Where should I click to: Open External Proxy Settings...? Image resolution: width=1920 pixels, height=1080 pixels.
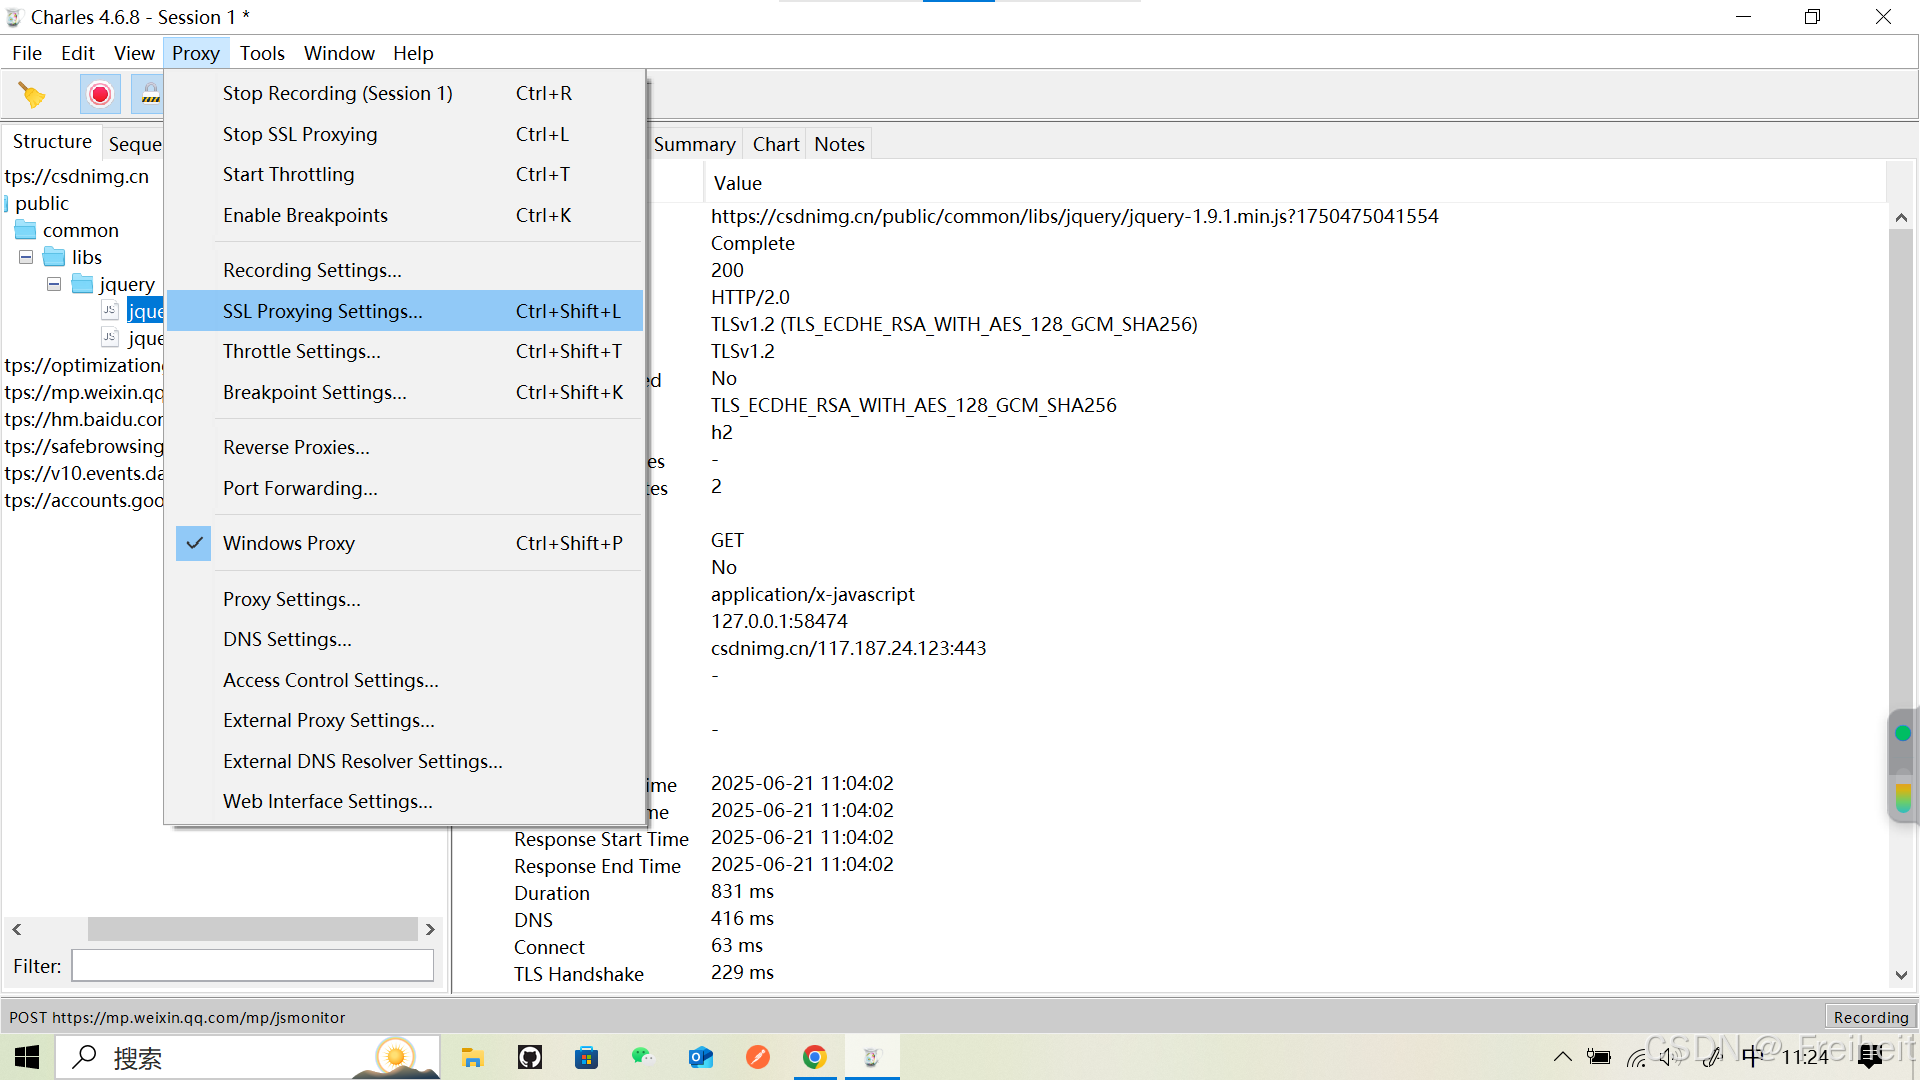(x=404, y=720)
